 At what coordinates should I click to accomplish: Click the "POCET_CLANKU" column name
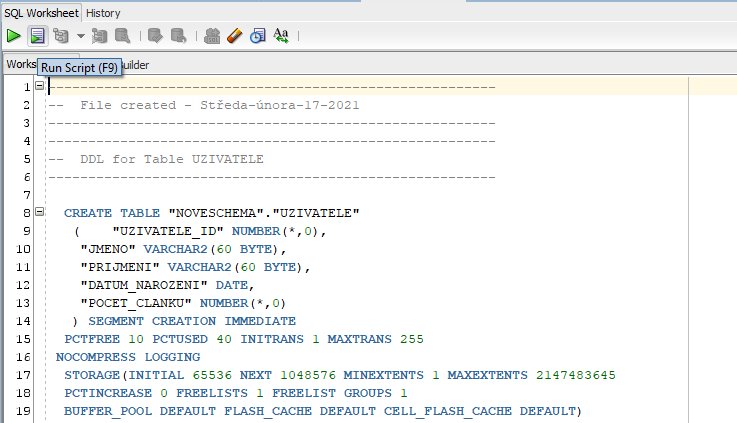click(x=136, y=303)
